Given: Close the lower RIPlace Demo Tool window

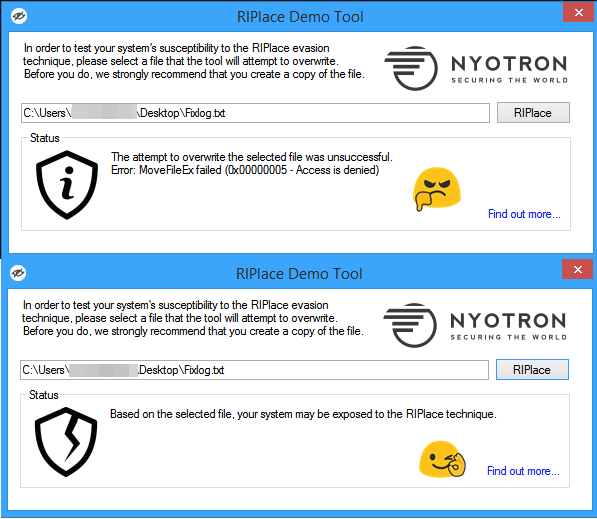Looking at the screenshot, I should 578,269.
